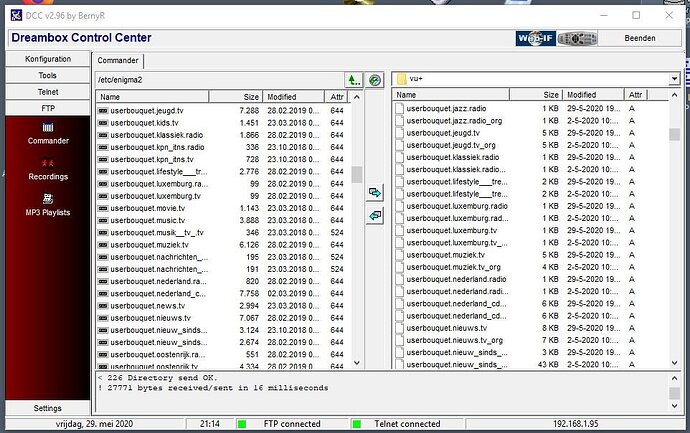Click the vu+ folder icon
690x433 pixels.
[x=401, y=79]
